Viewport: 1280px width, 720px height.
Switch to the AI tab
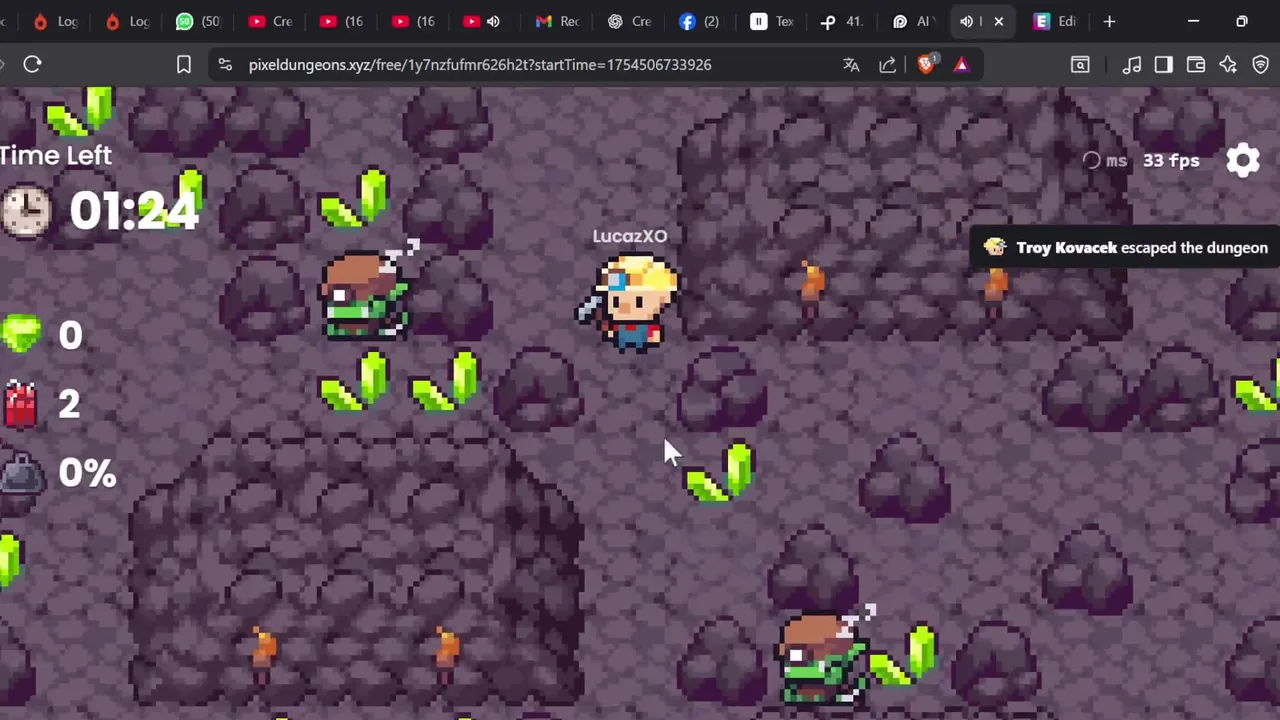tap(912, 21)
